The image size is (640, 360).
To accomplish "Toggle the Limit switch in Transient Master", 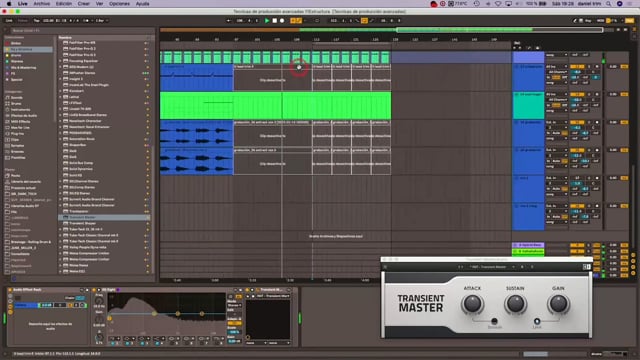I will tap(537, 321).
